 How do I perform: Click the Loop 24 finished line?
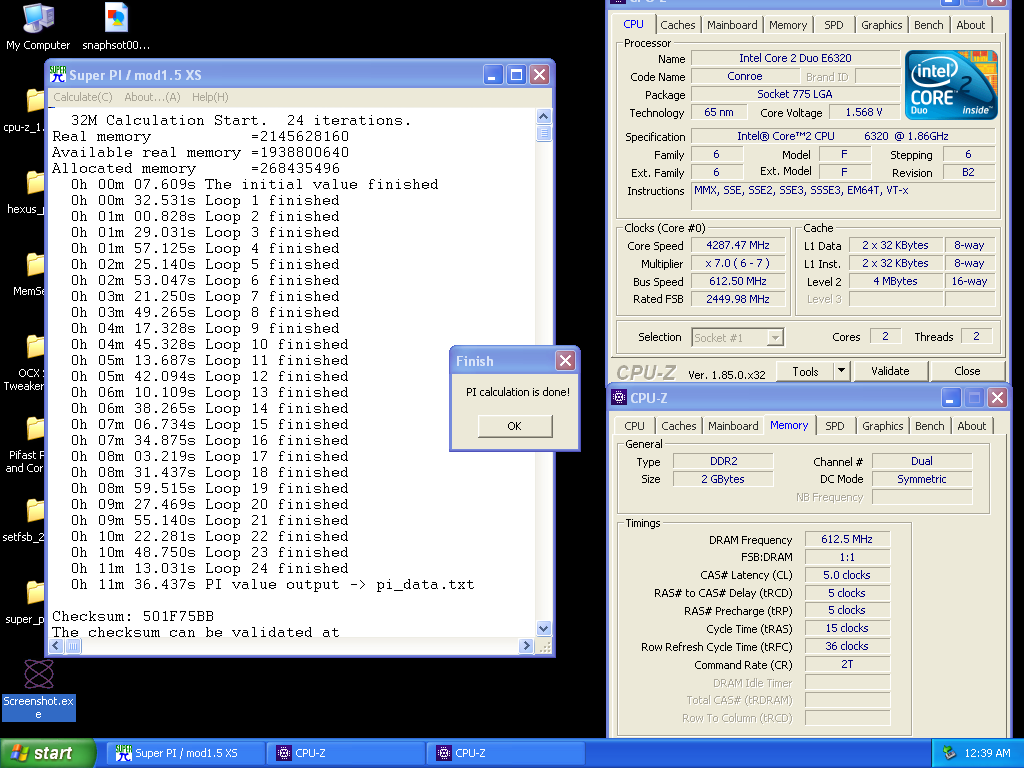coord(210,568)
